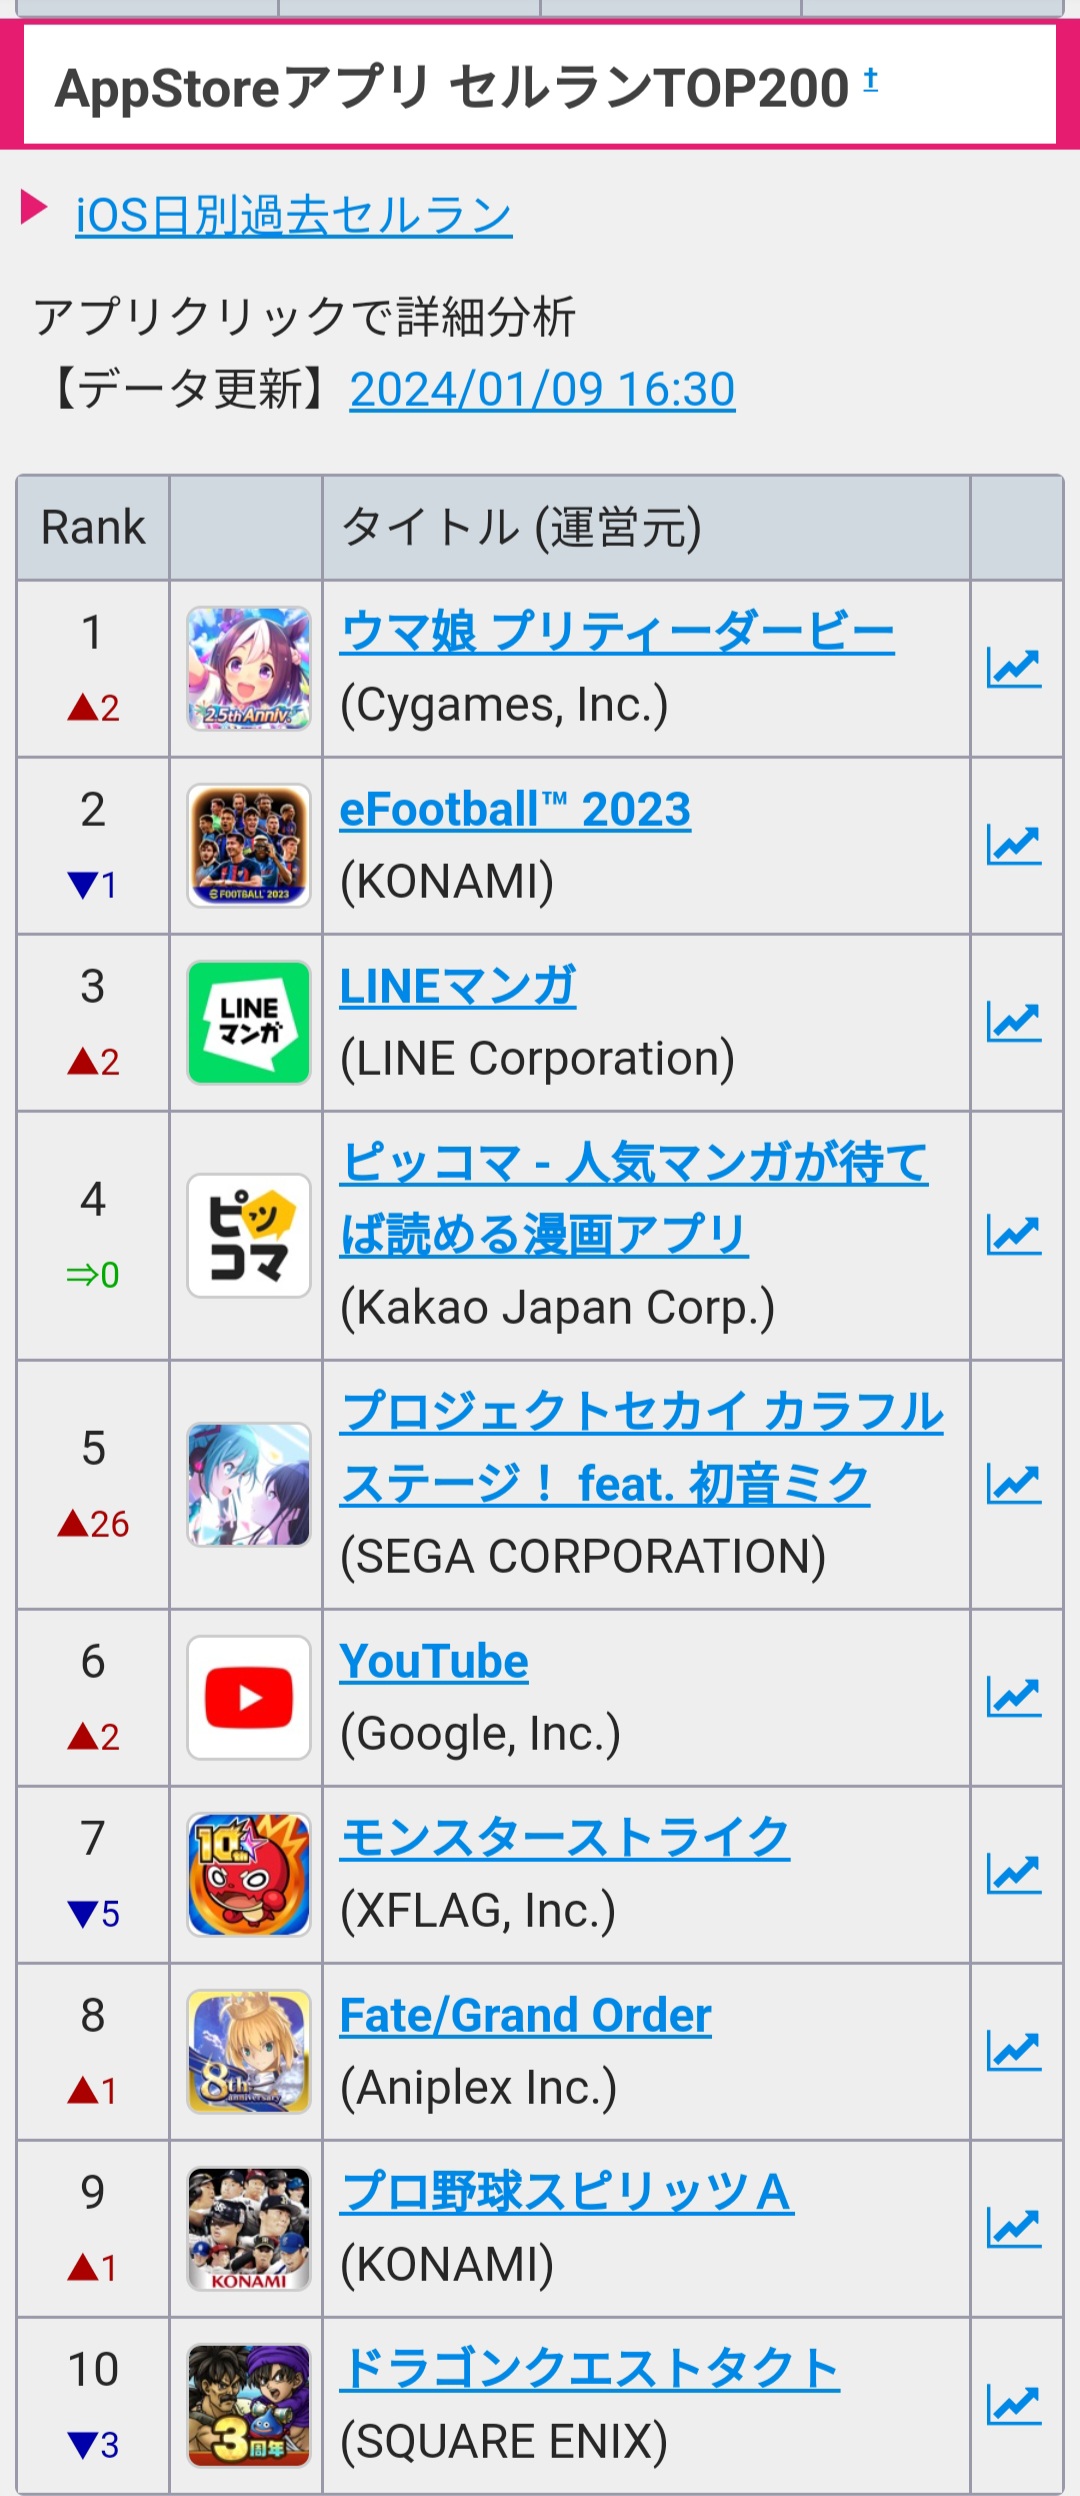Open the ウマ娘 プリティーダービー title link
The image size is (1080, 2496).
pyautogui.click(x=617, y=632)
